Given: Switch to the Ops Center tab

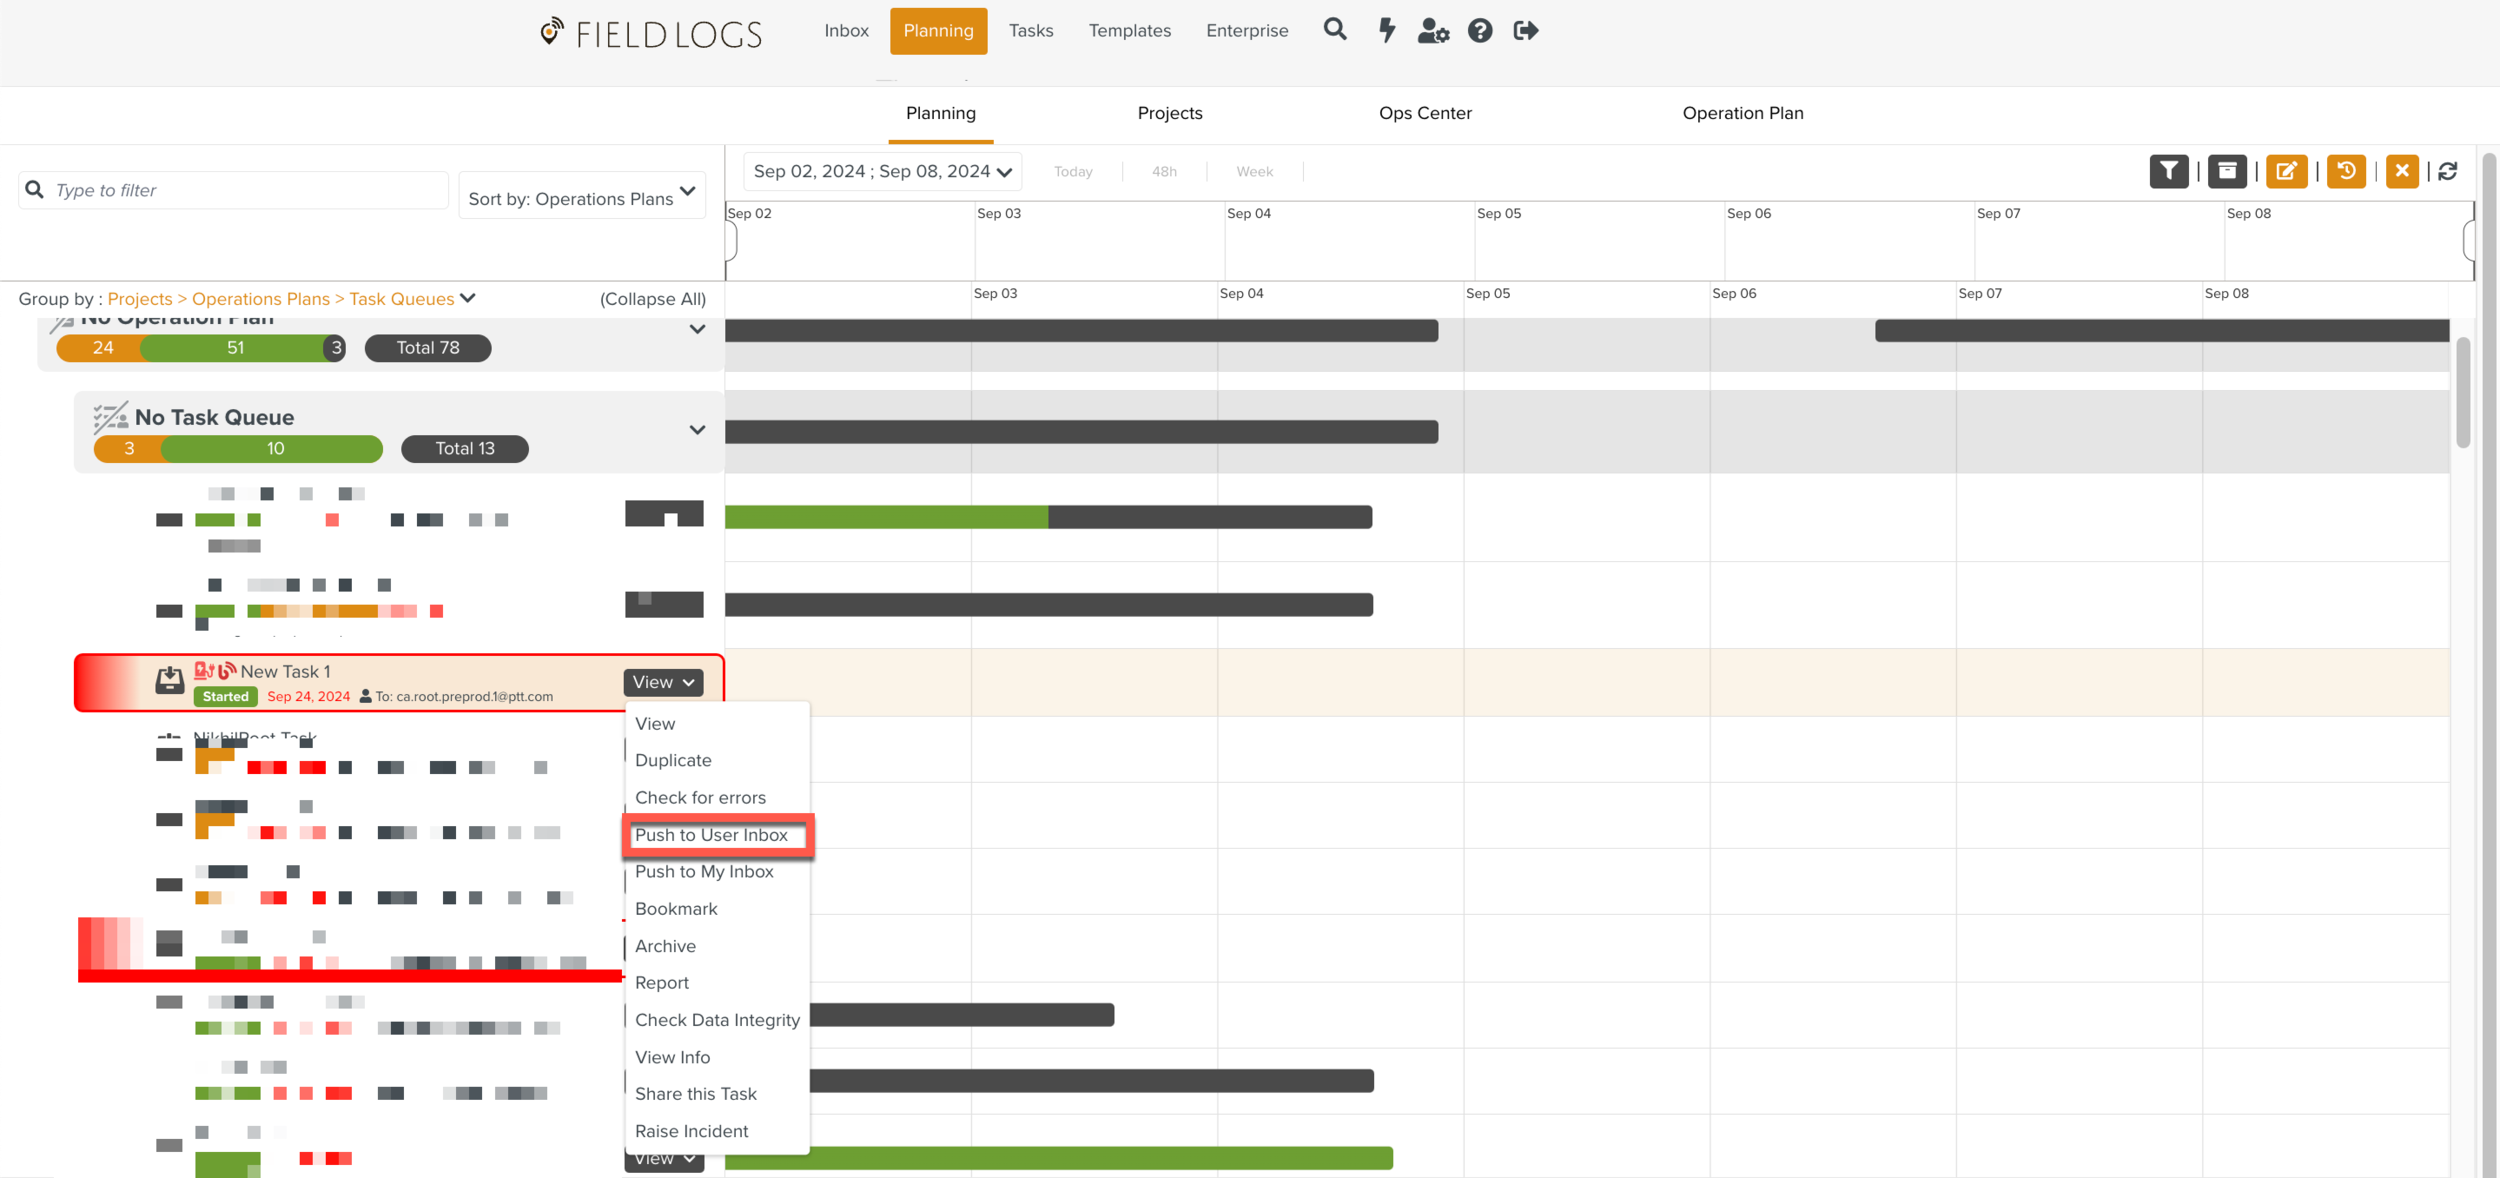Looking at the screenshot, I should (x=1425, y=113).
